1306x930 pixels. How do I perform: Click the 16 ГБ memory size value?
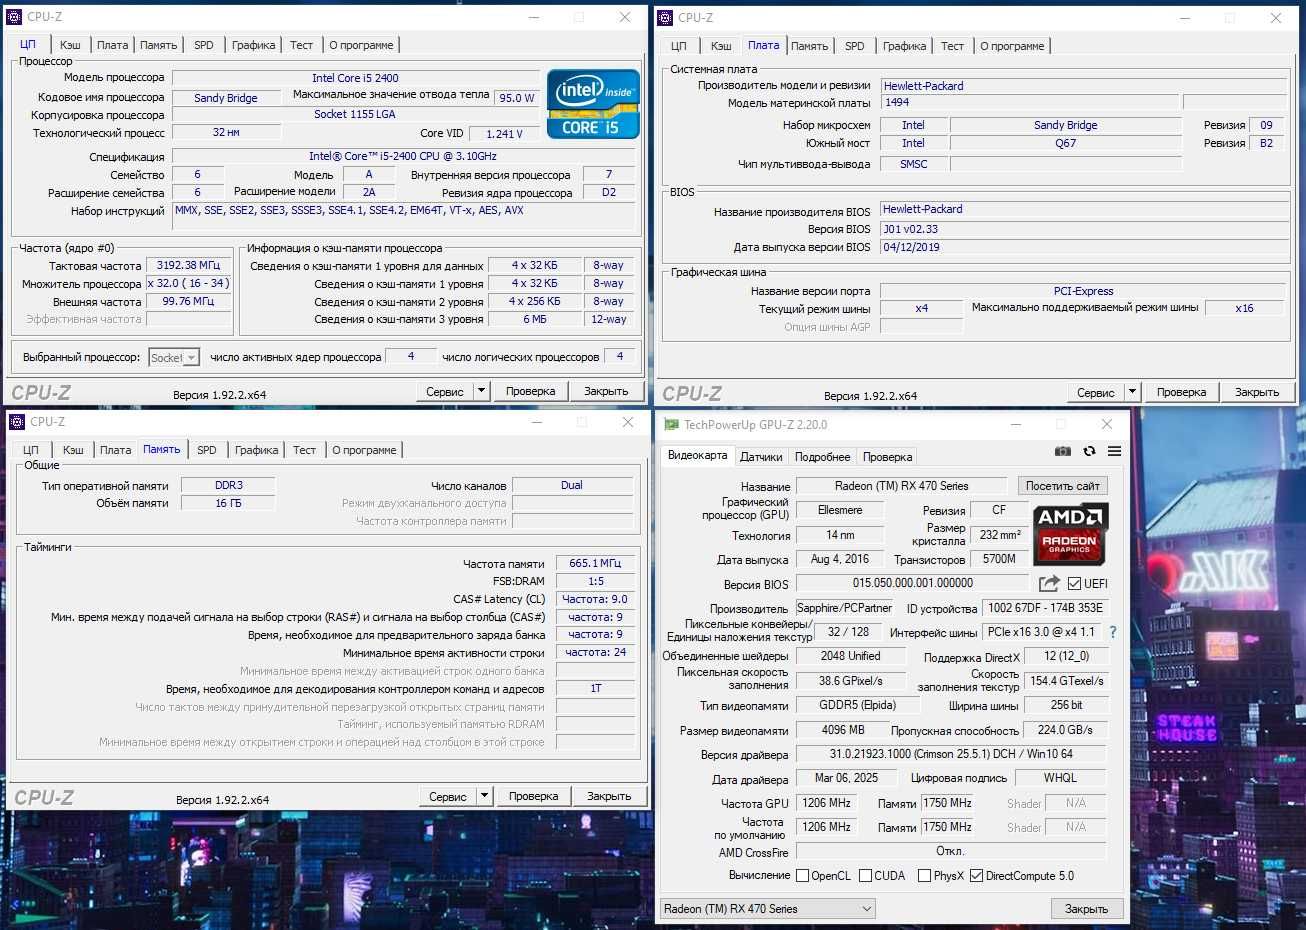point(228,503)
